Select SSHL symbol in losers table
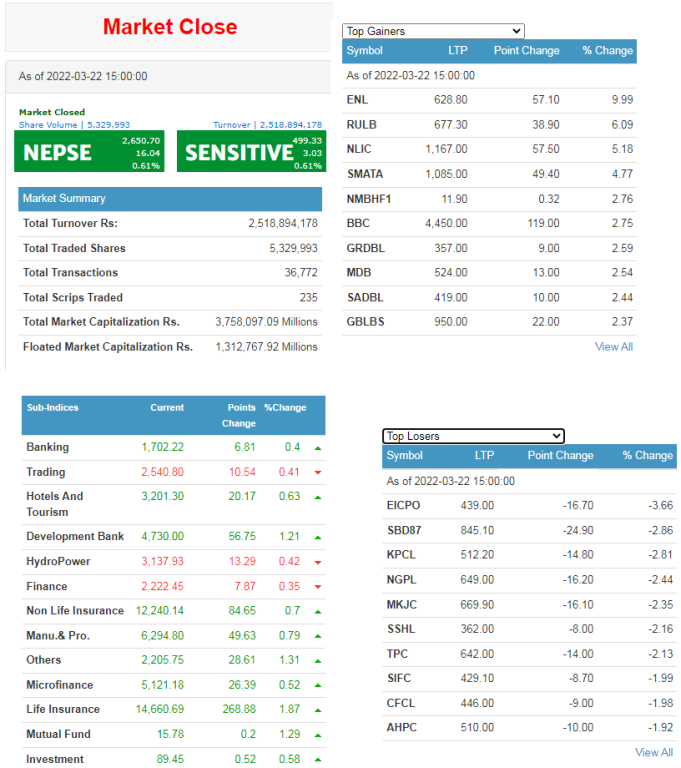Screen dimensions: 681x768 401,629
